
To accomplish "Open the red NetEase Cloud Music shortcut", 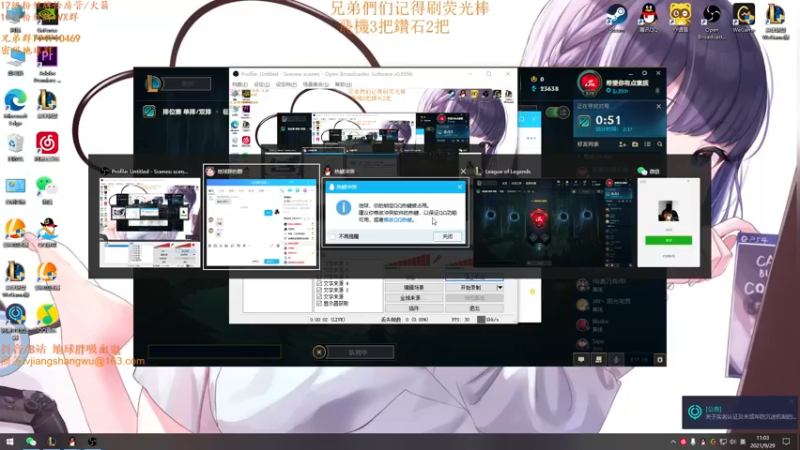I will click(47, 147).
